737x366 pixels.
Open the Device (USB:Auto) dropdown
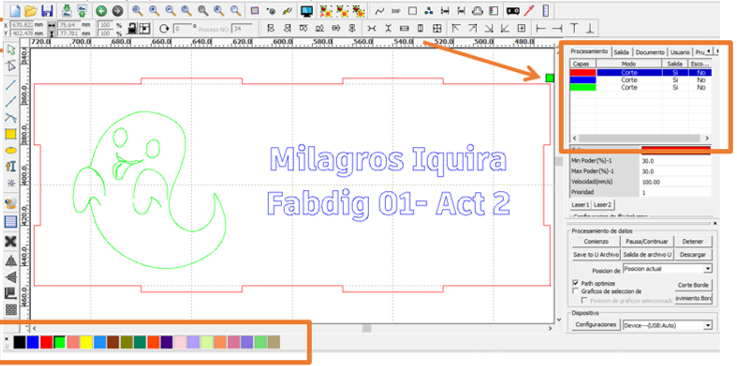point(667,325)
